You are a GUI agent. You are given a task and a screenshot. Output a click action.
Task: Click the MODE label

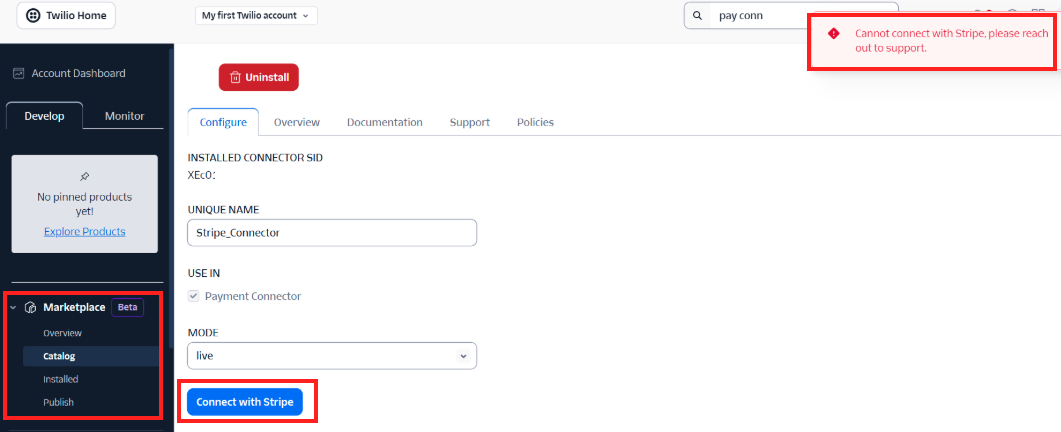(202, 333)
